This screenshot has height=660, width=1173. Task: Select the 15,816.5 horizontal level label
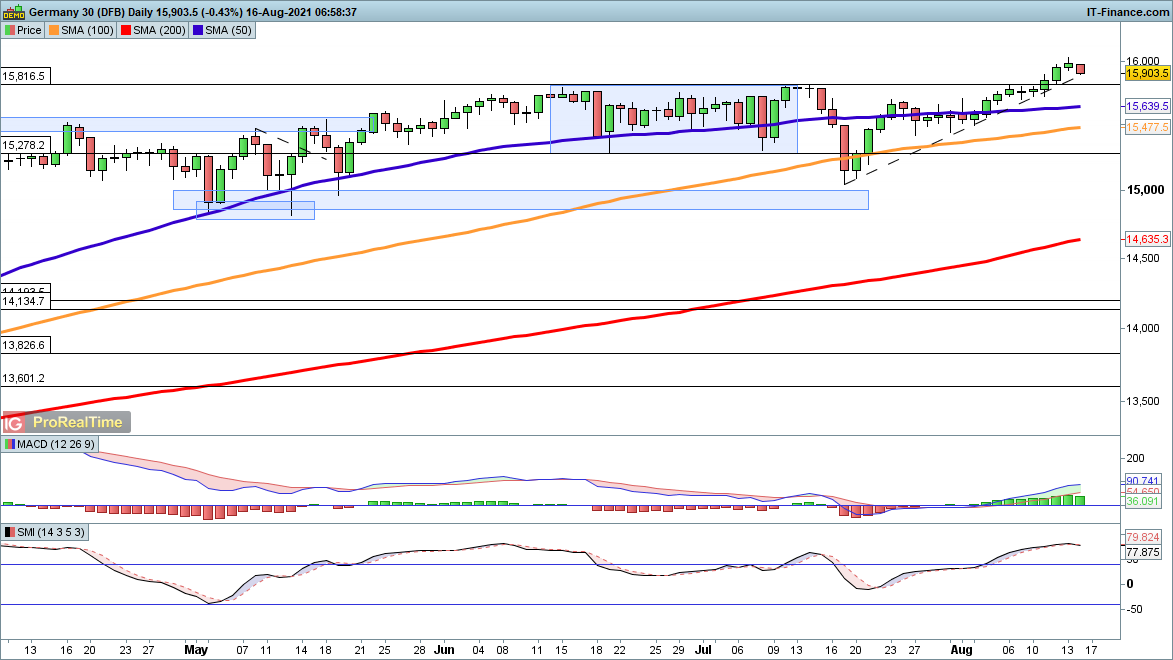tap(24, 76)
